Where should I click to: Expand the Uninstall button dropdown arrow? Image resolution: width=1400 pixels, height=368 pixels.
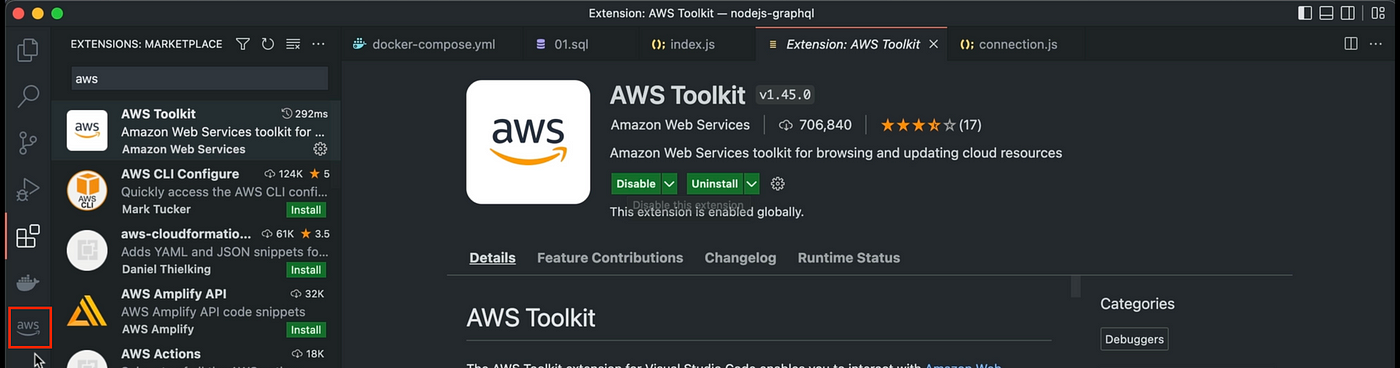pos(751,184)
